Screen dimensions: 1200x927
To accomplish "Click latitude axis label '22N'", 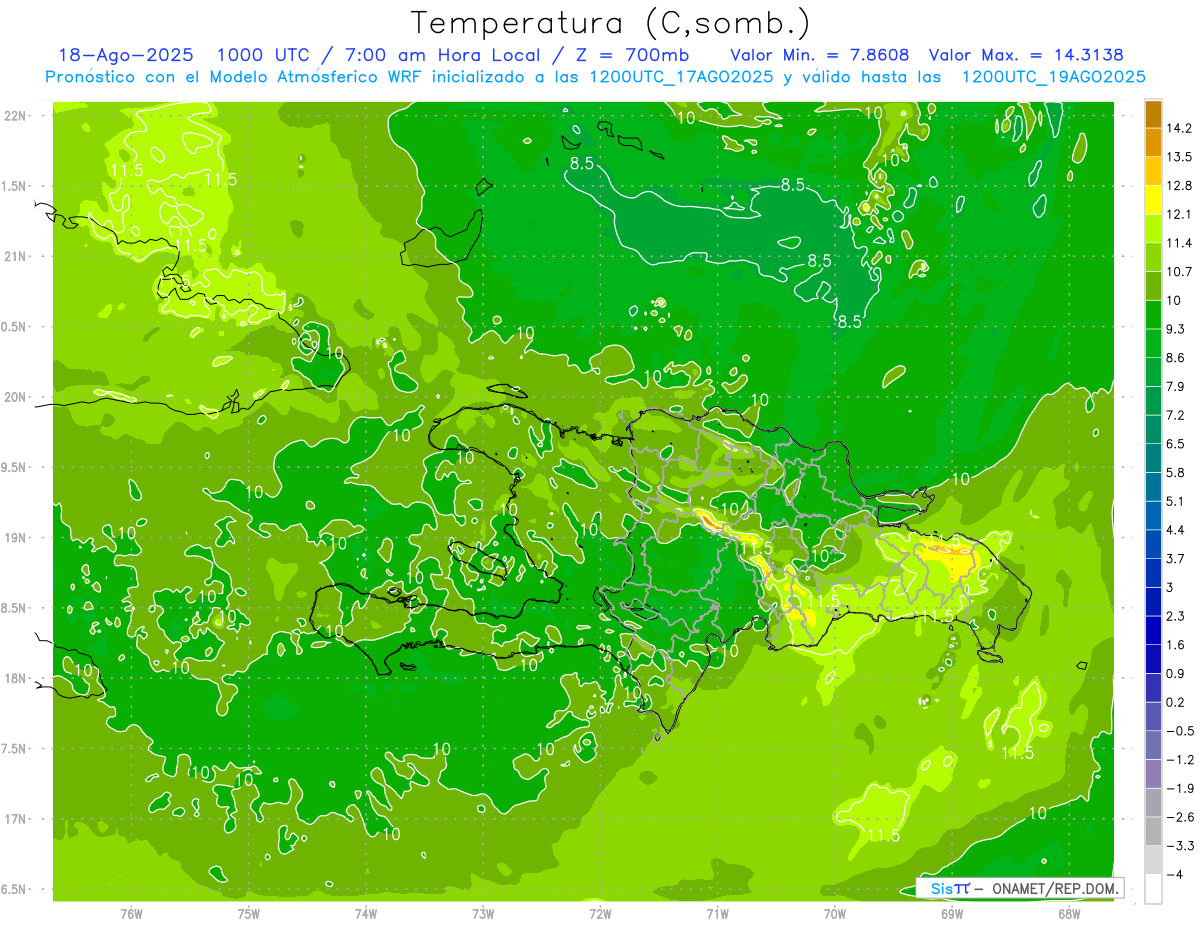I will [x=14, y=116].
